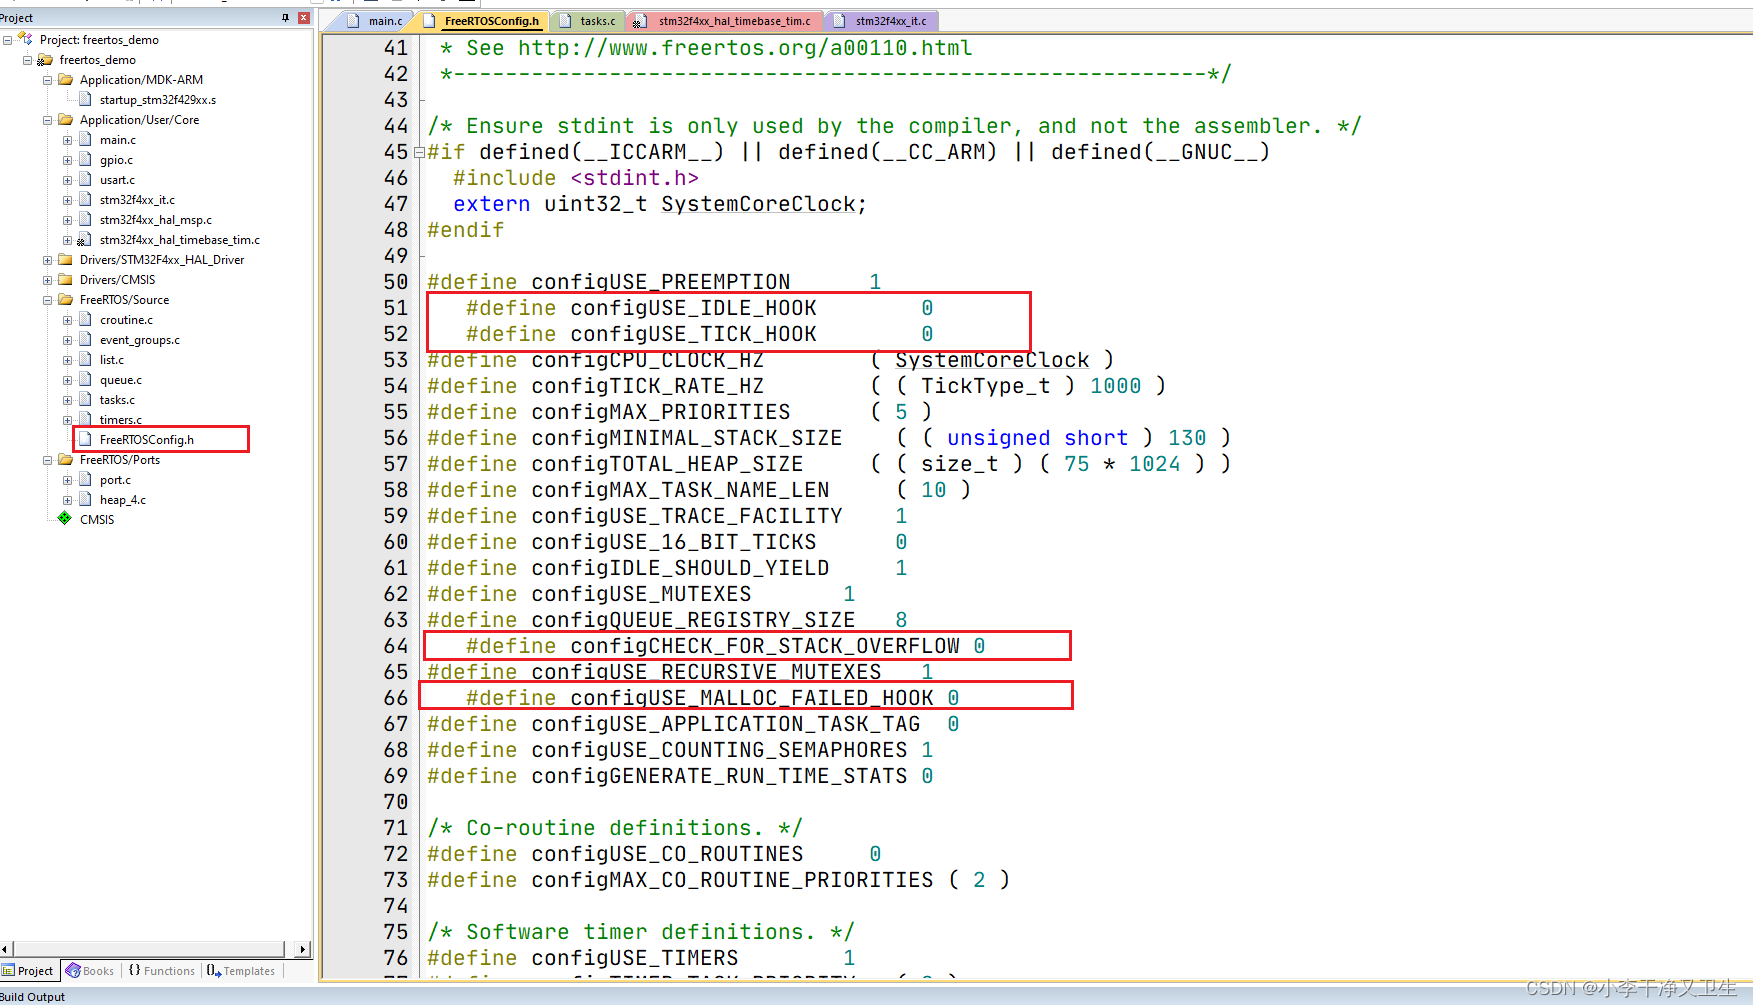Select list.c in the project tree
Viewport: 1753px width, 1007px height.
112,360
